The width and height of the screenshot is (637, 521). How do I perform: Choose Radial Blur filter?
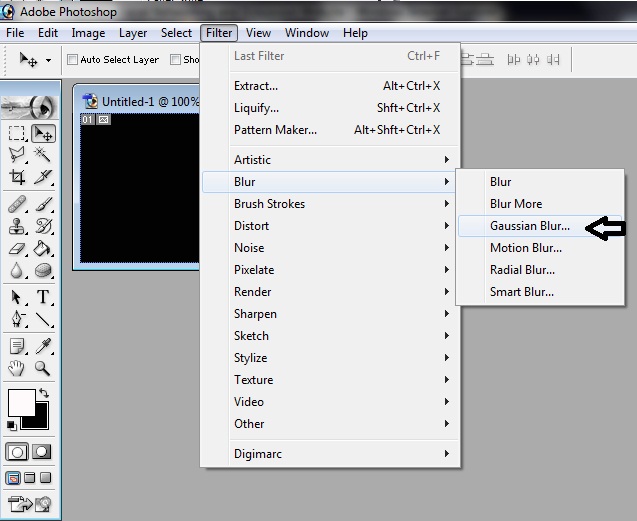(x=540, y=269)
